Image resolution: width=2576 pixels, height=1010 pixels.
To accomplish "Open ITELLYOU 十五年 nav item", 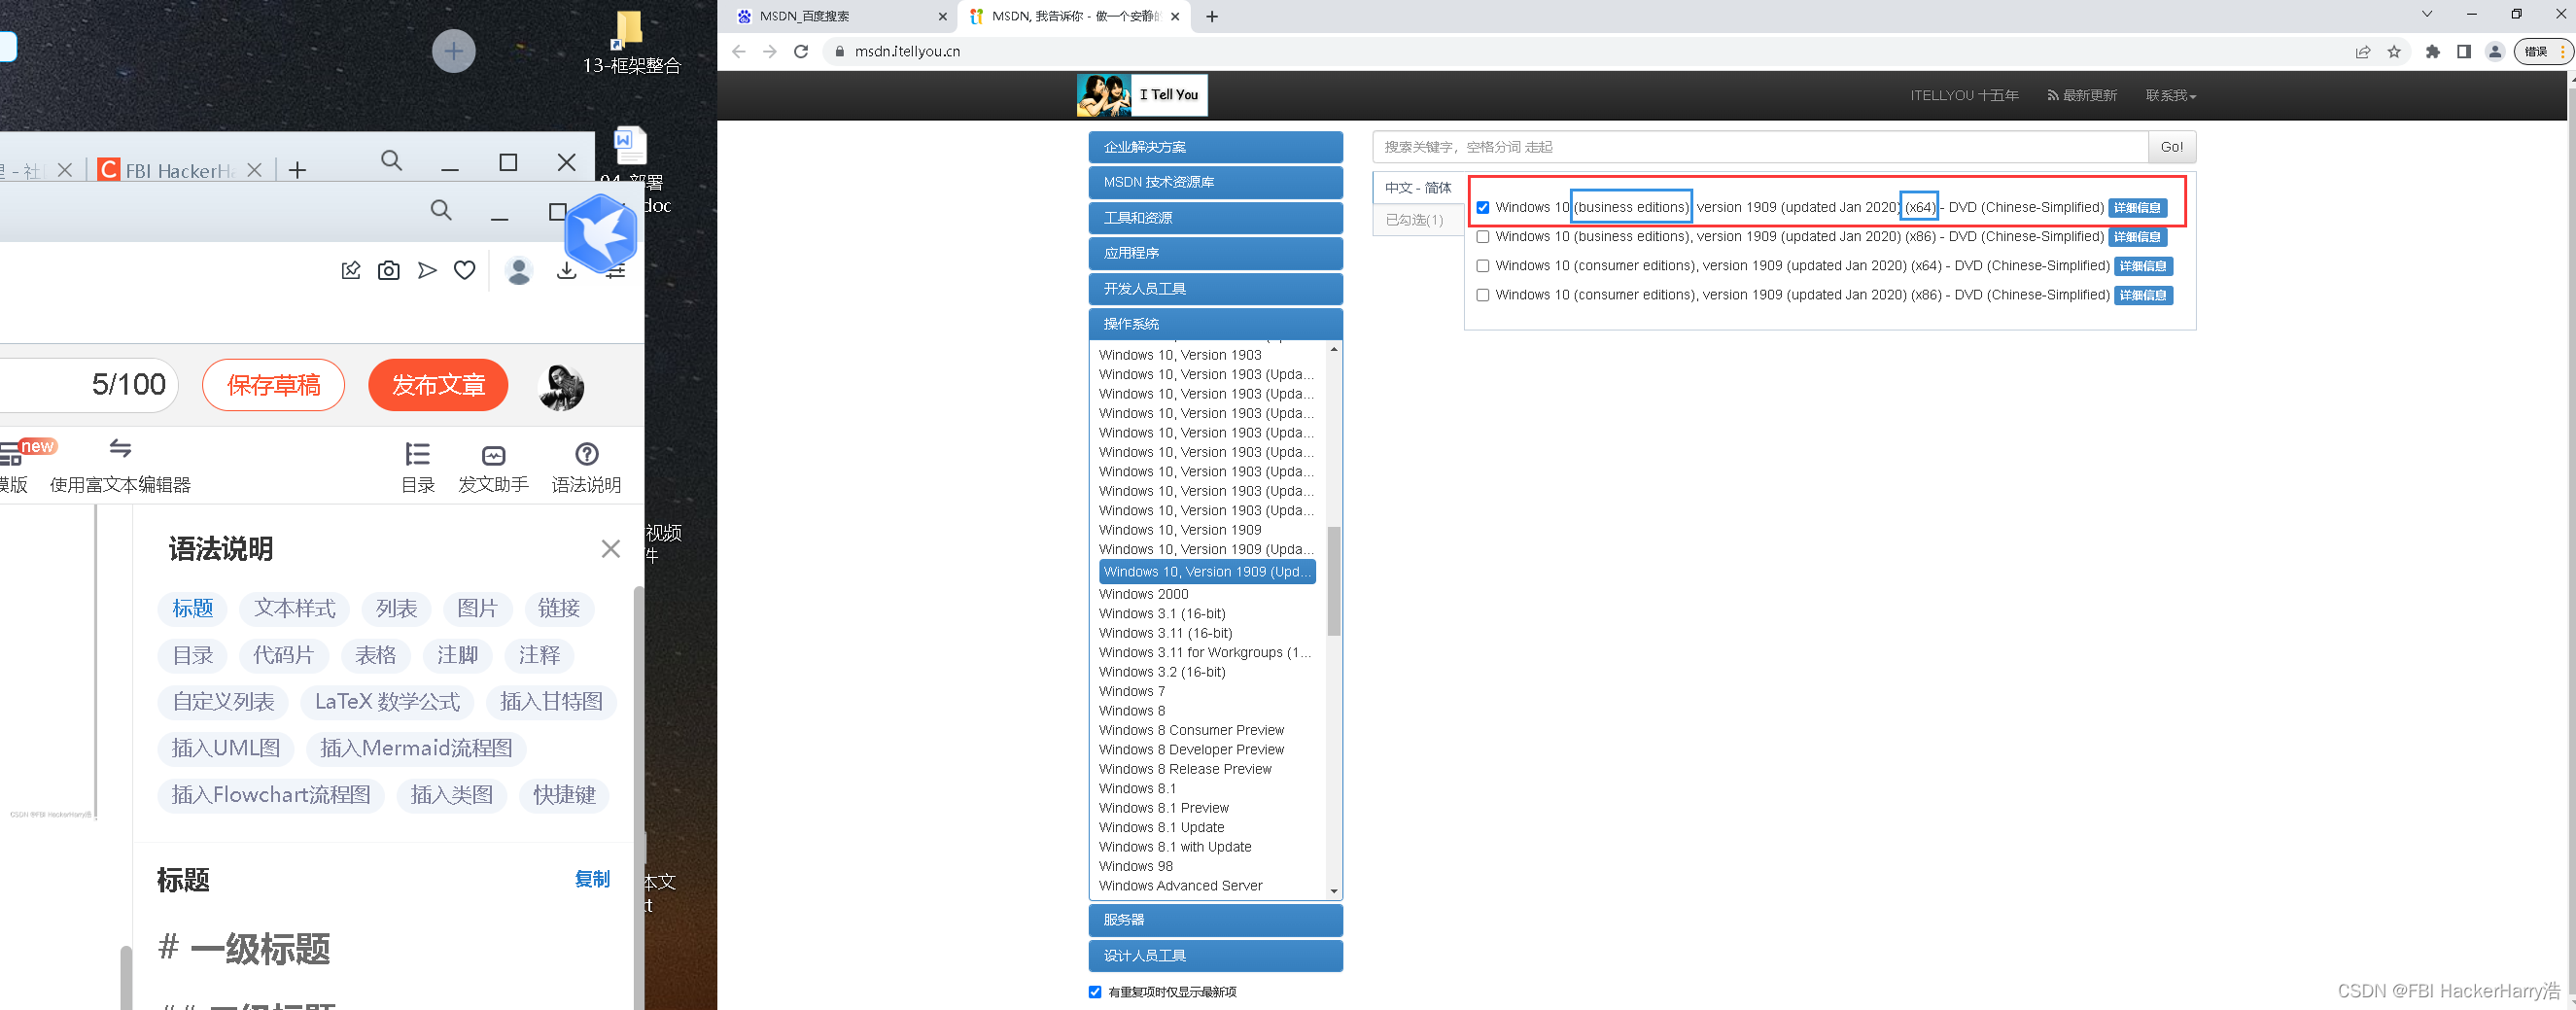I will (x=1964, y=96).
